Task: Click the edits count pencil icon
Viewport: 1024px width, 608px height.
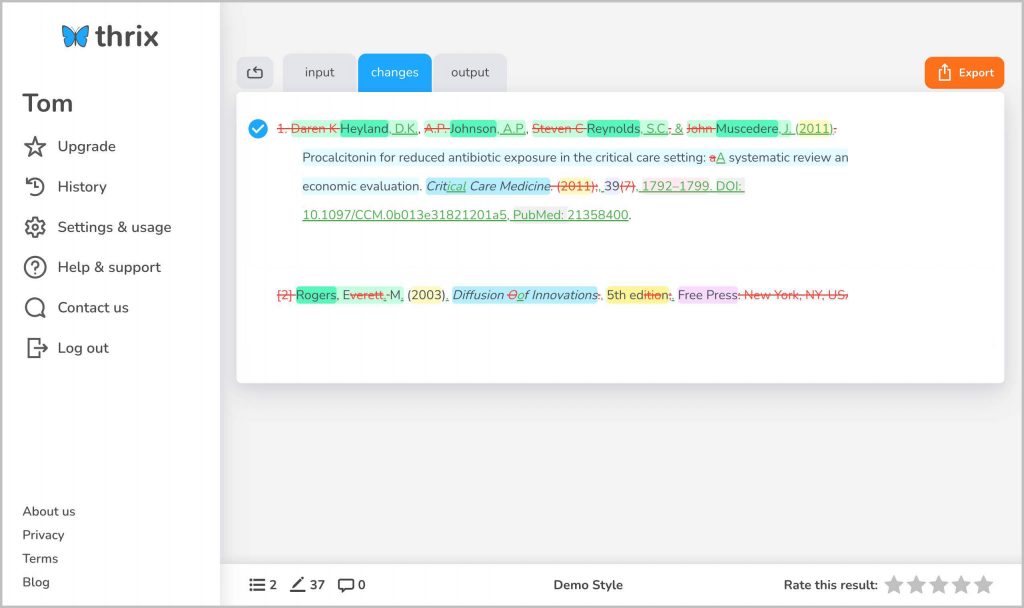Action: [x=297, y=585]
